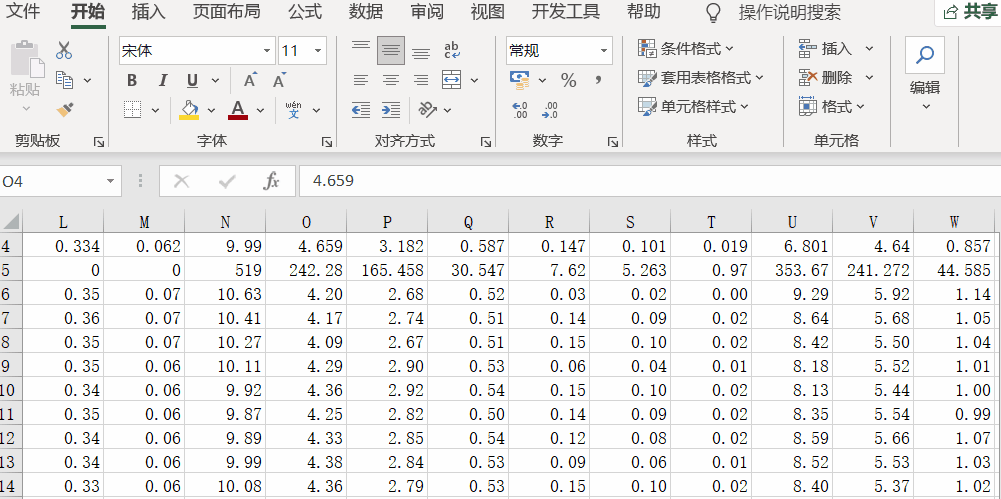Select column header O
The image size is (1001, 499).
[x=306, y=221]
